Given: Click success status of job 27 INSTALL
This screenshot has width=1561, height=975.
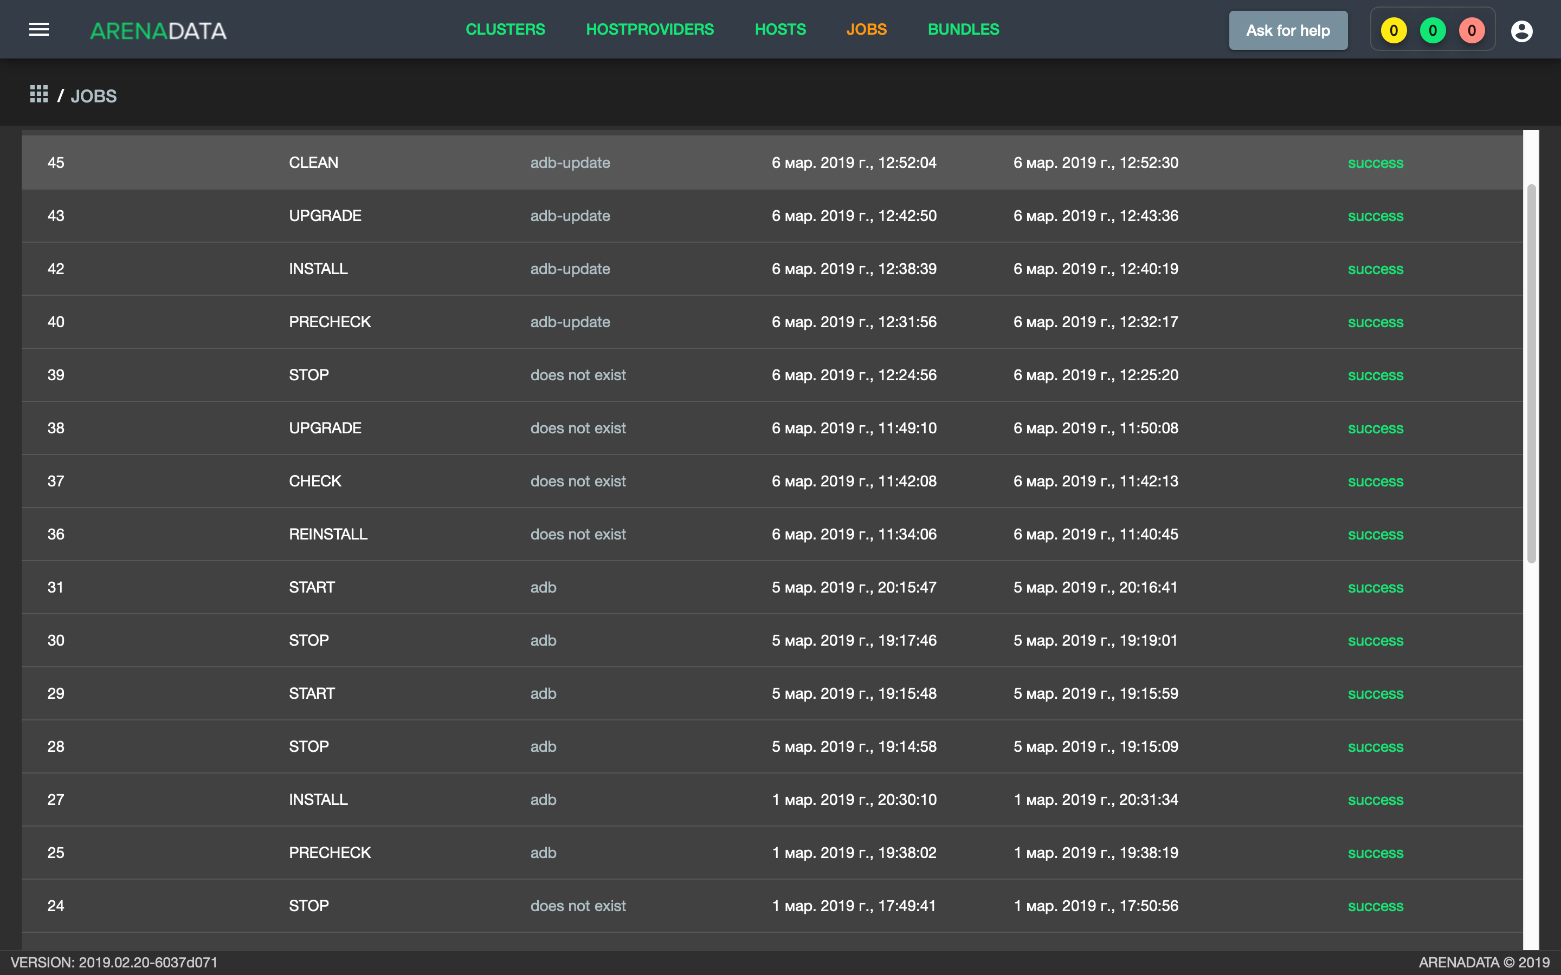Looking at the screenshot, I should [x=1375, y=800].
